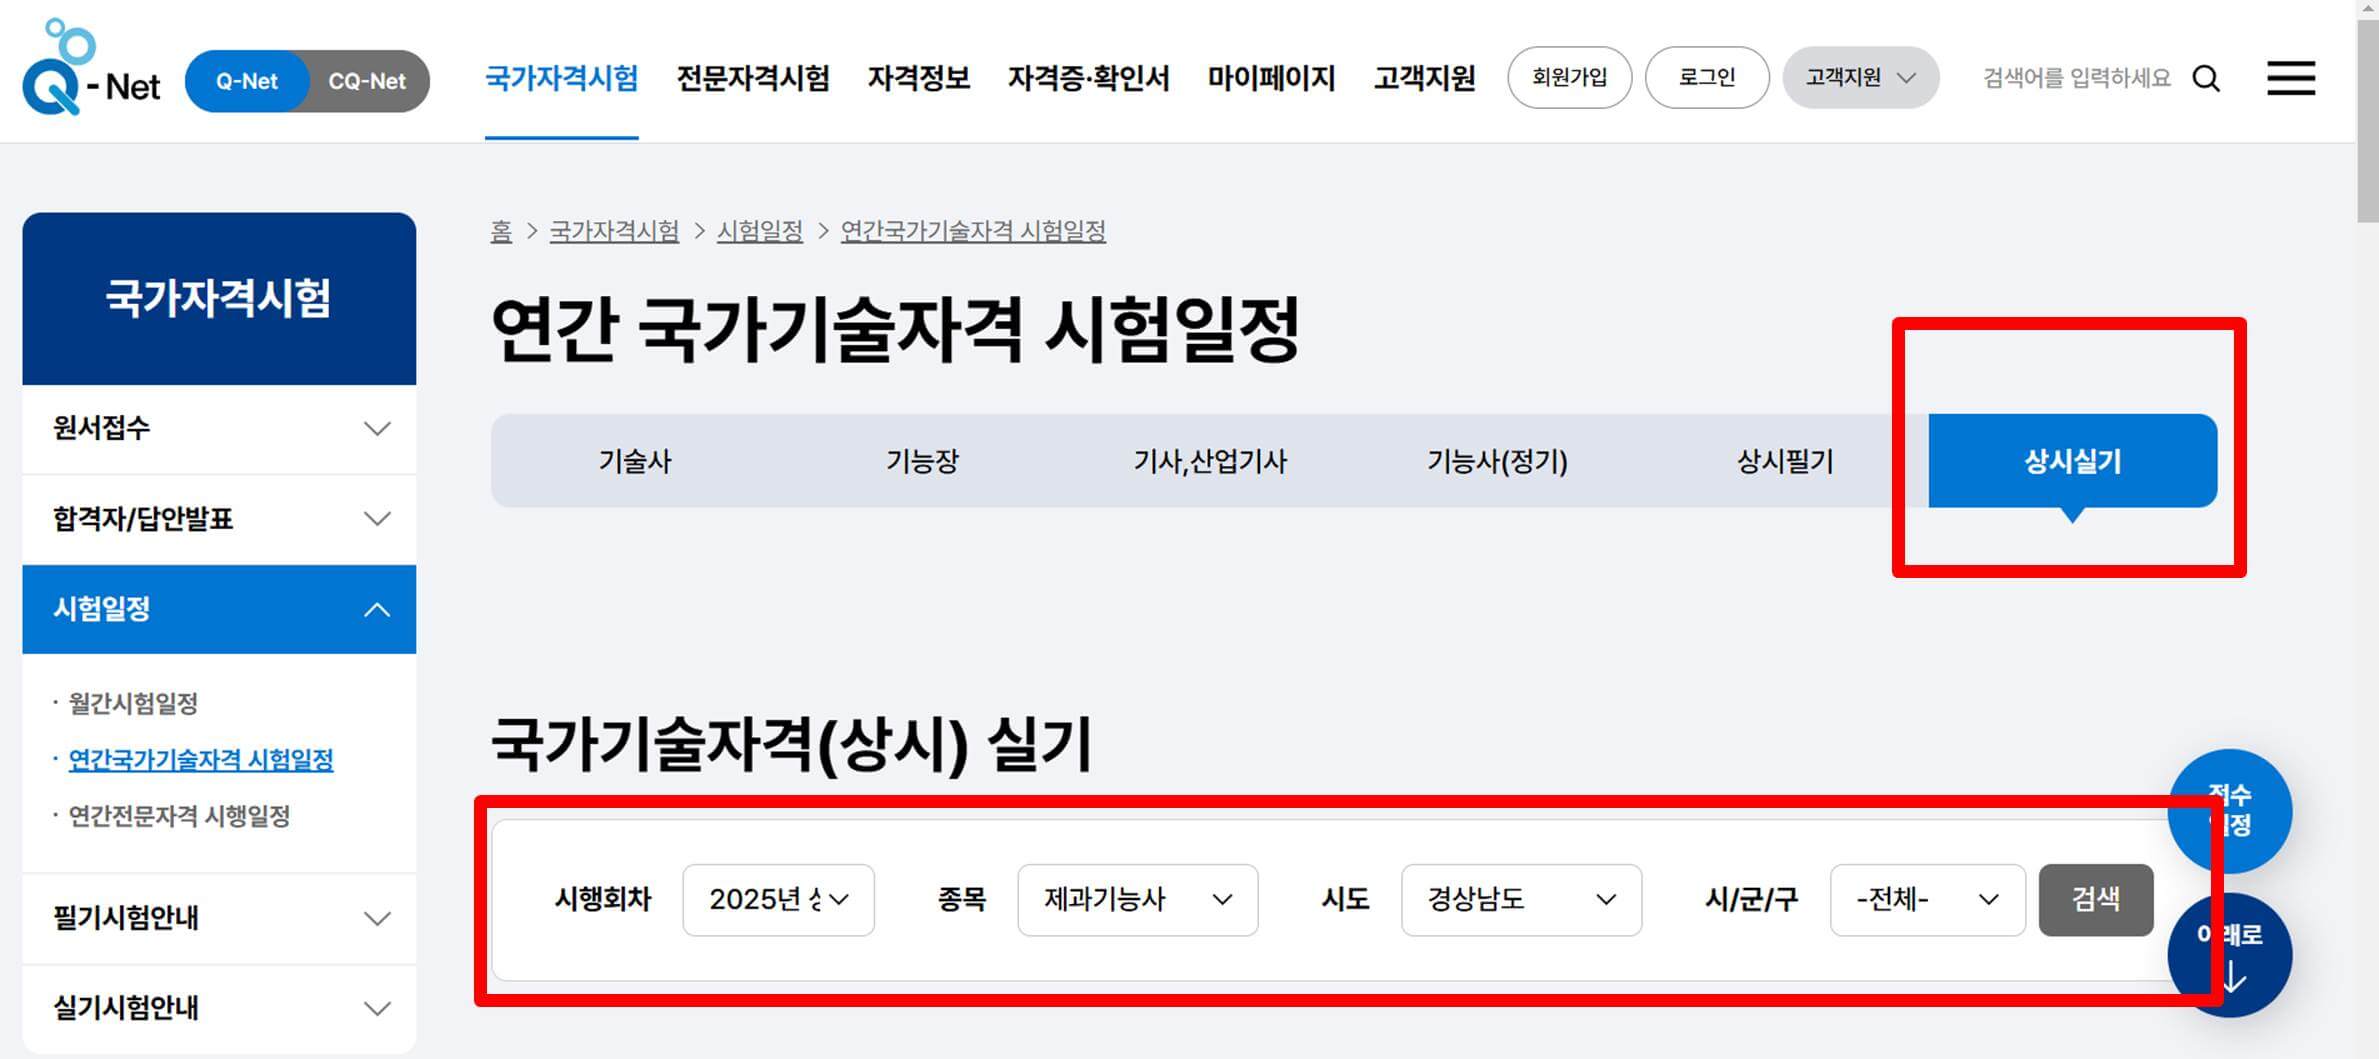Switch to the 상시필기 tab
The height and width of the screenshot is (1059, 2379).
(x=1784, y=461)
